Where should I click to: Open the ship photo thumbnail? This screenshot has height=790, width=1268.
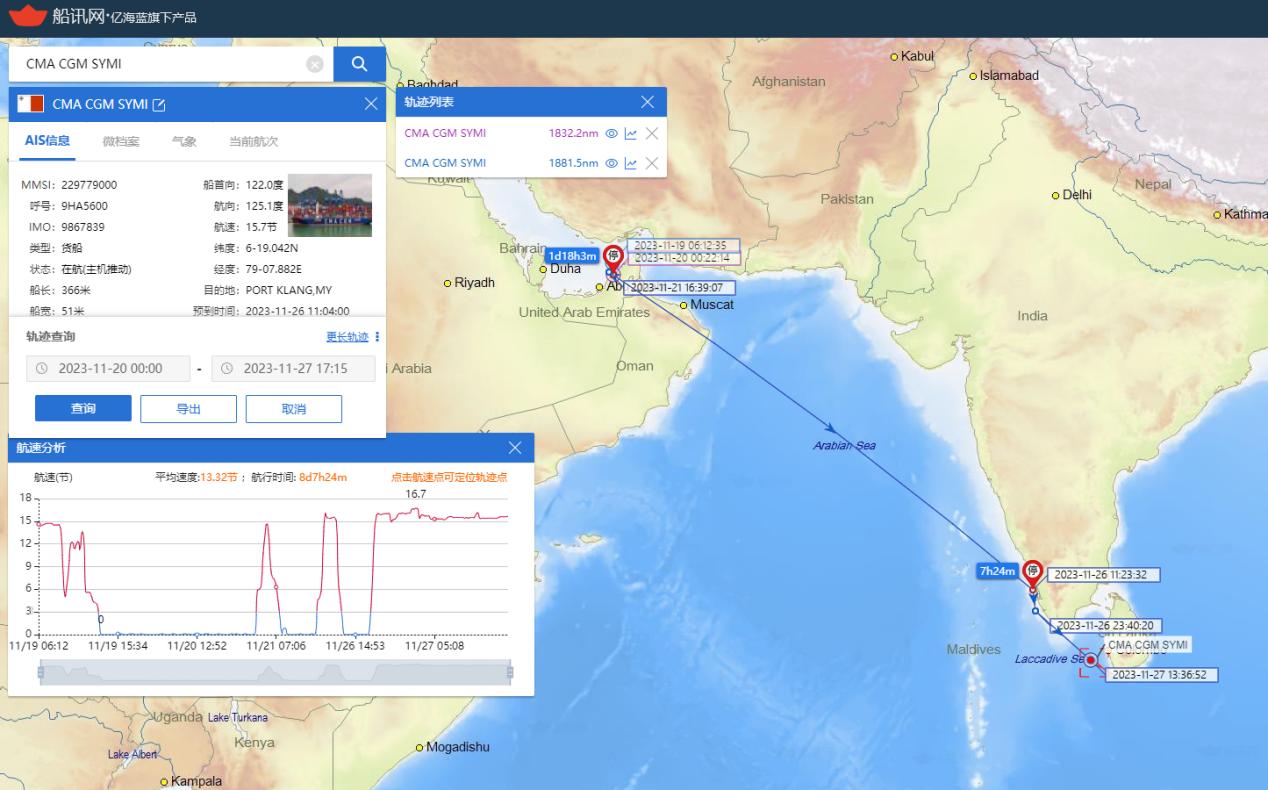tap(330, 205)
